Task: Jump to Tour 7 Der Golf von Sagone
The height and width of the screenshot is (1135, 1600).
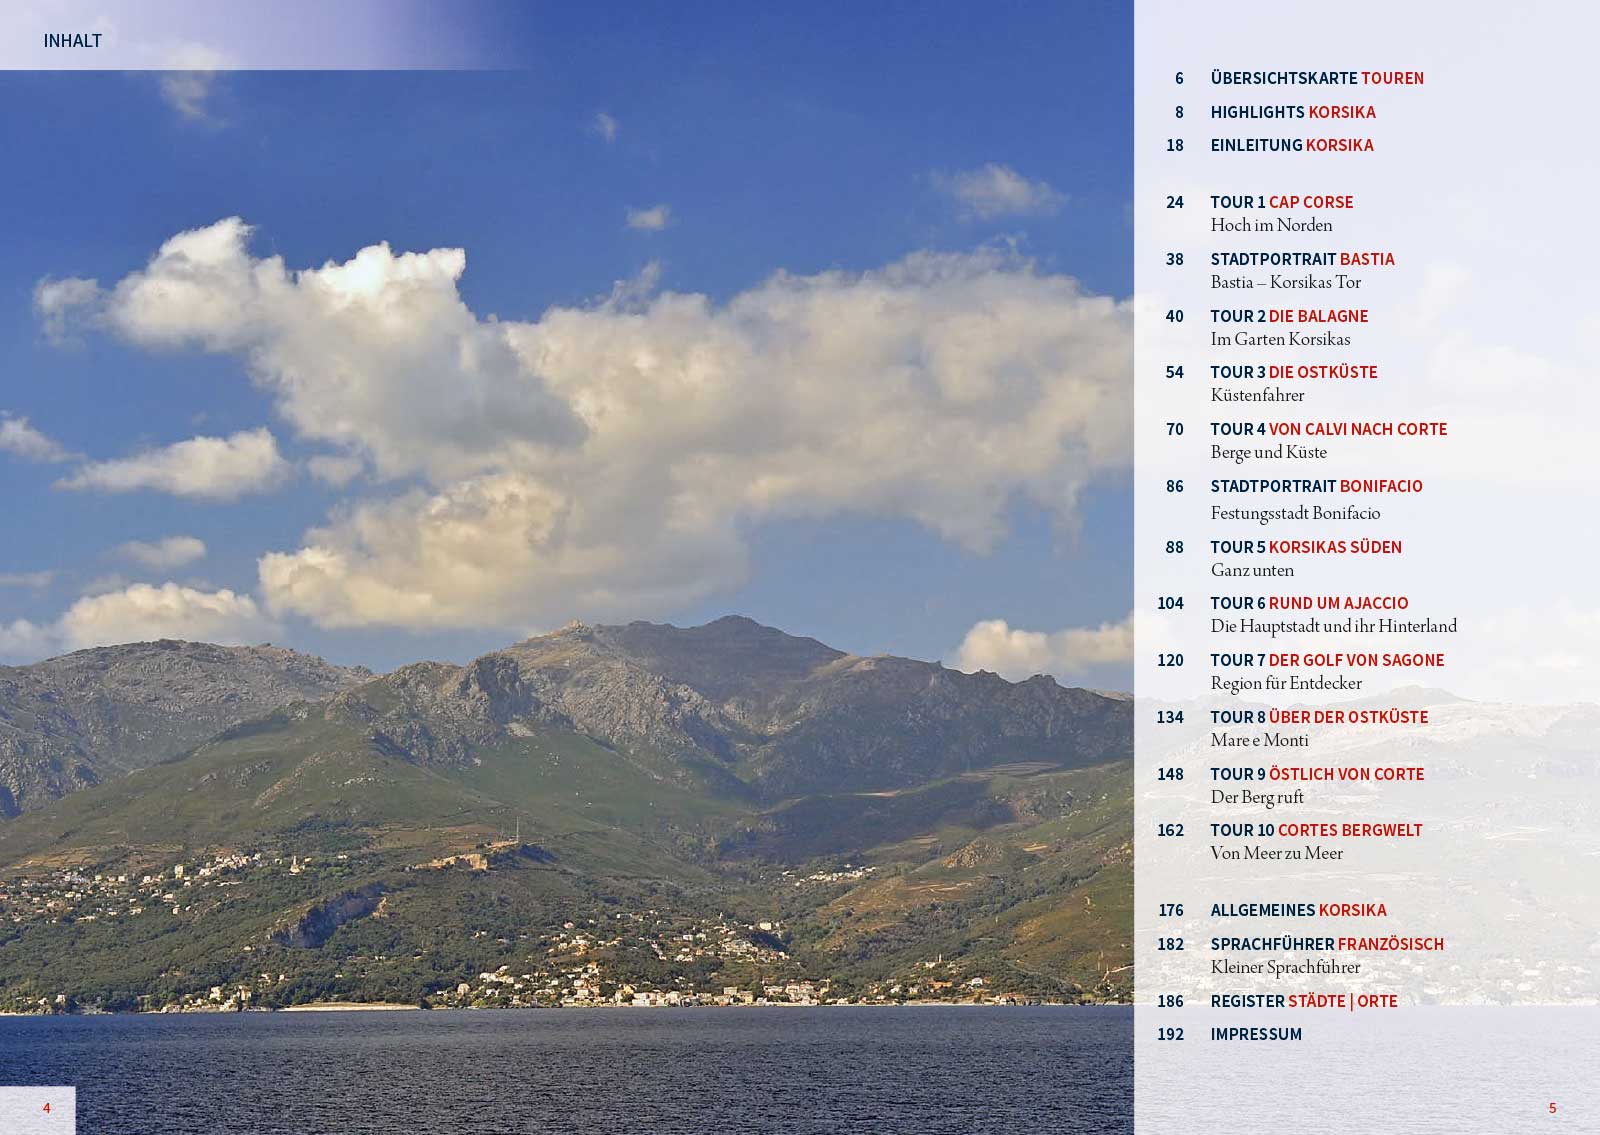Action: click(x=1326, y=660)
